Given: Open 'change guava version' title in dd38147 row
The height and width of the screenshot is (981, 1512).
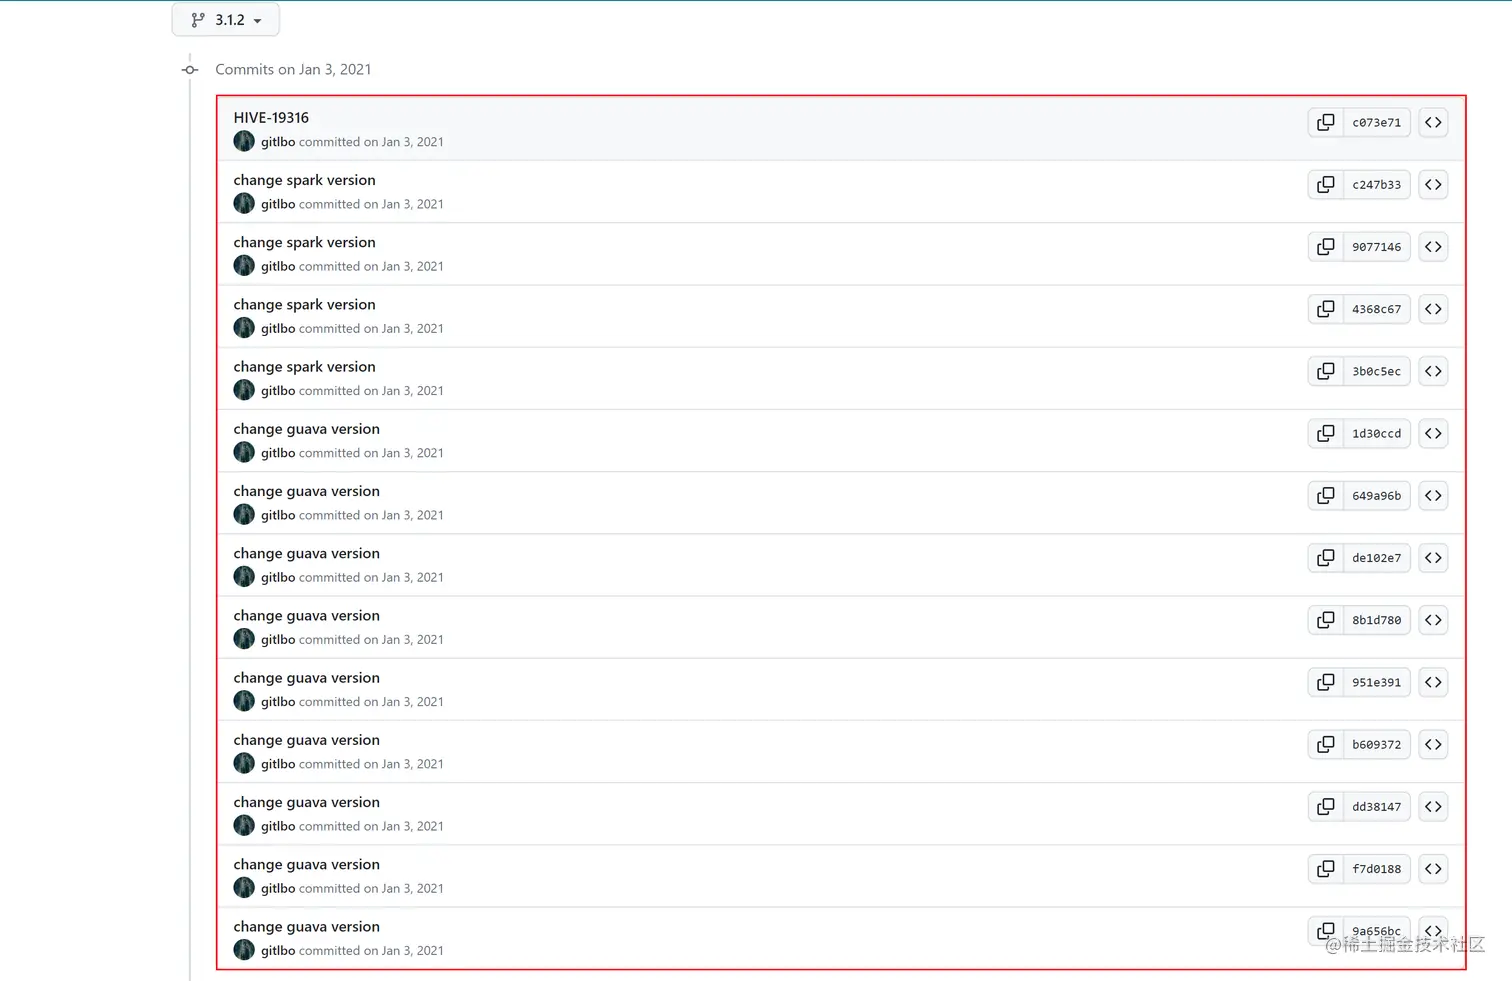Looking at the screenshot, I should 306,802.
